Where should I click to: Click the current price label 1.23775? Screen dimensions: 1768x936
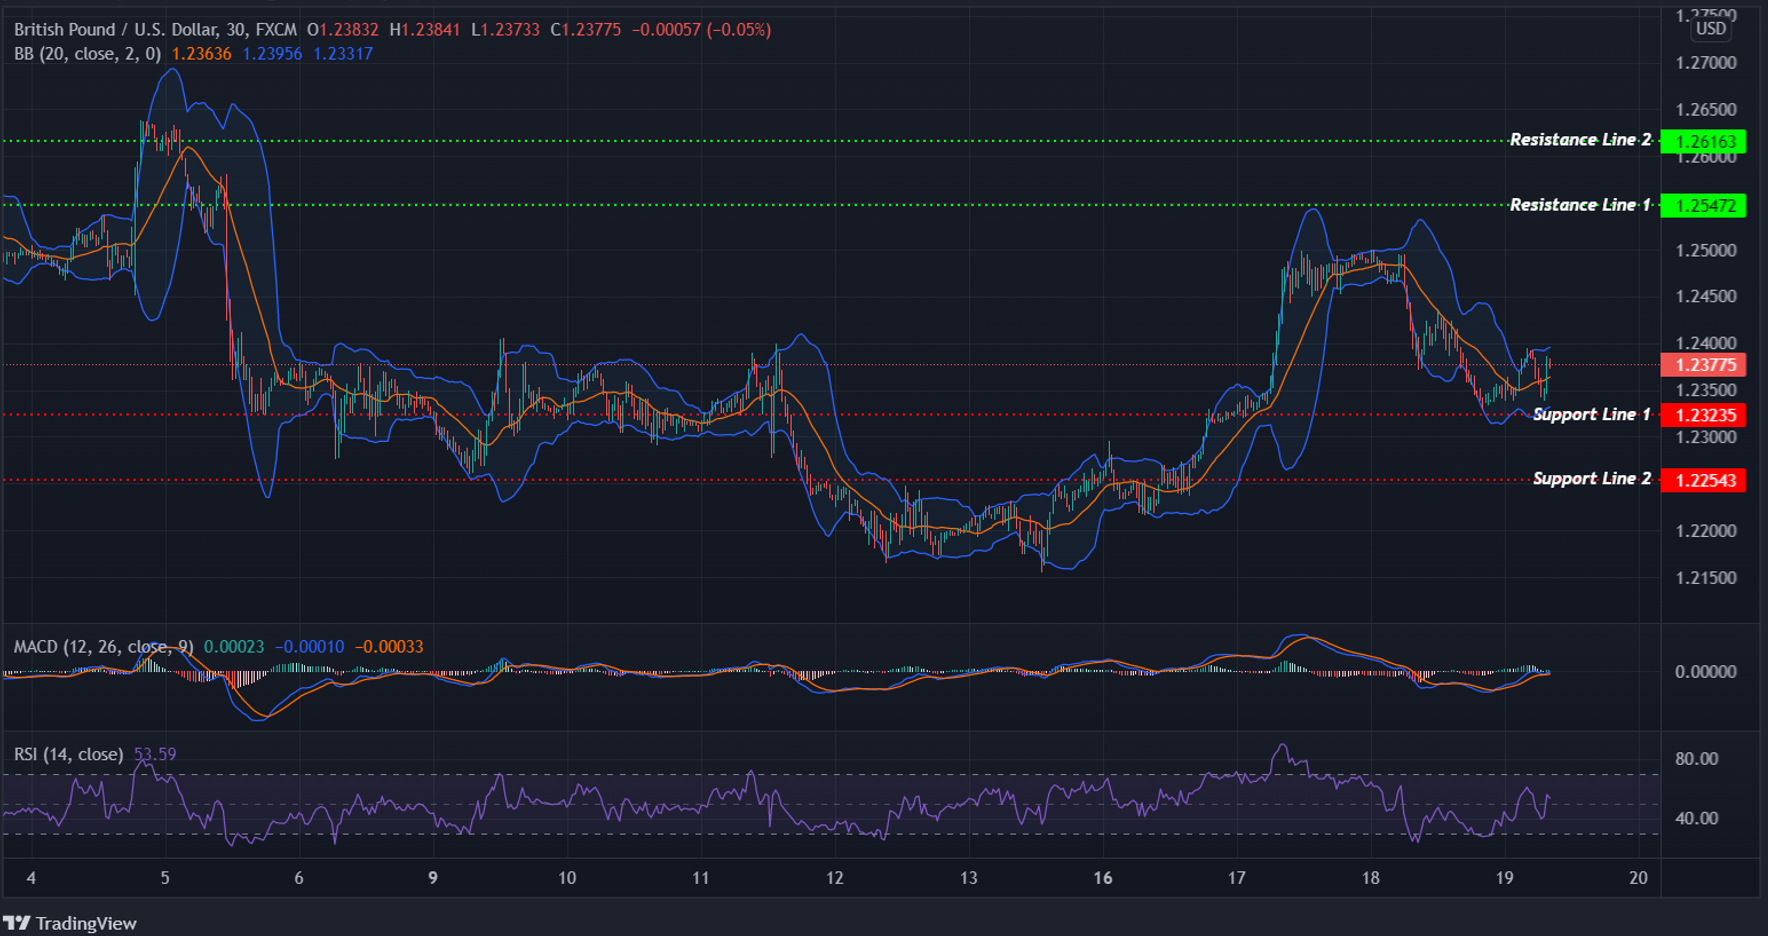1705,366
